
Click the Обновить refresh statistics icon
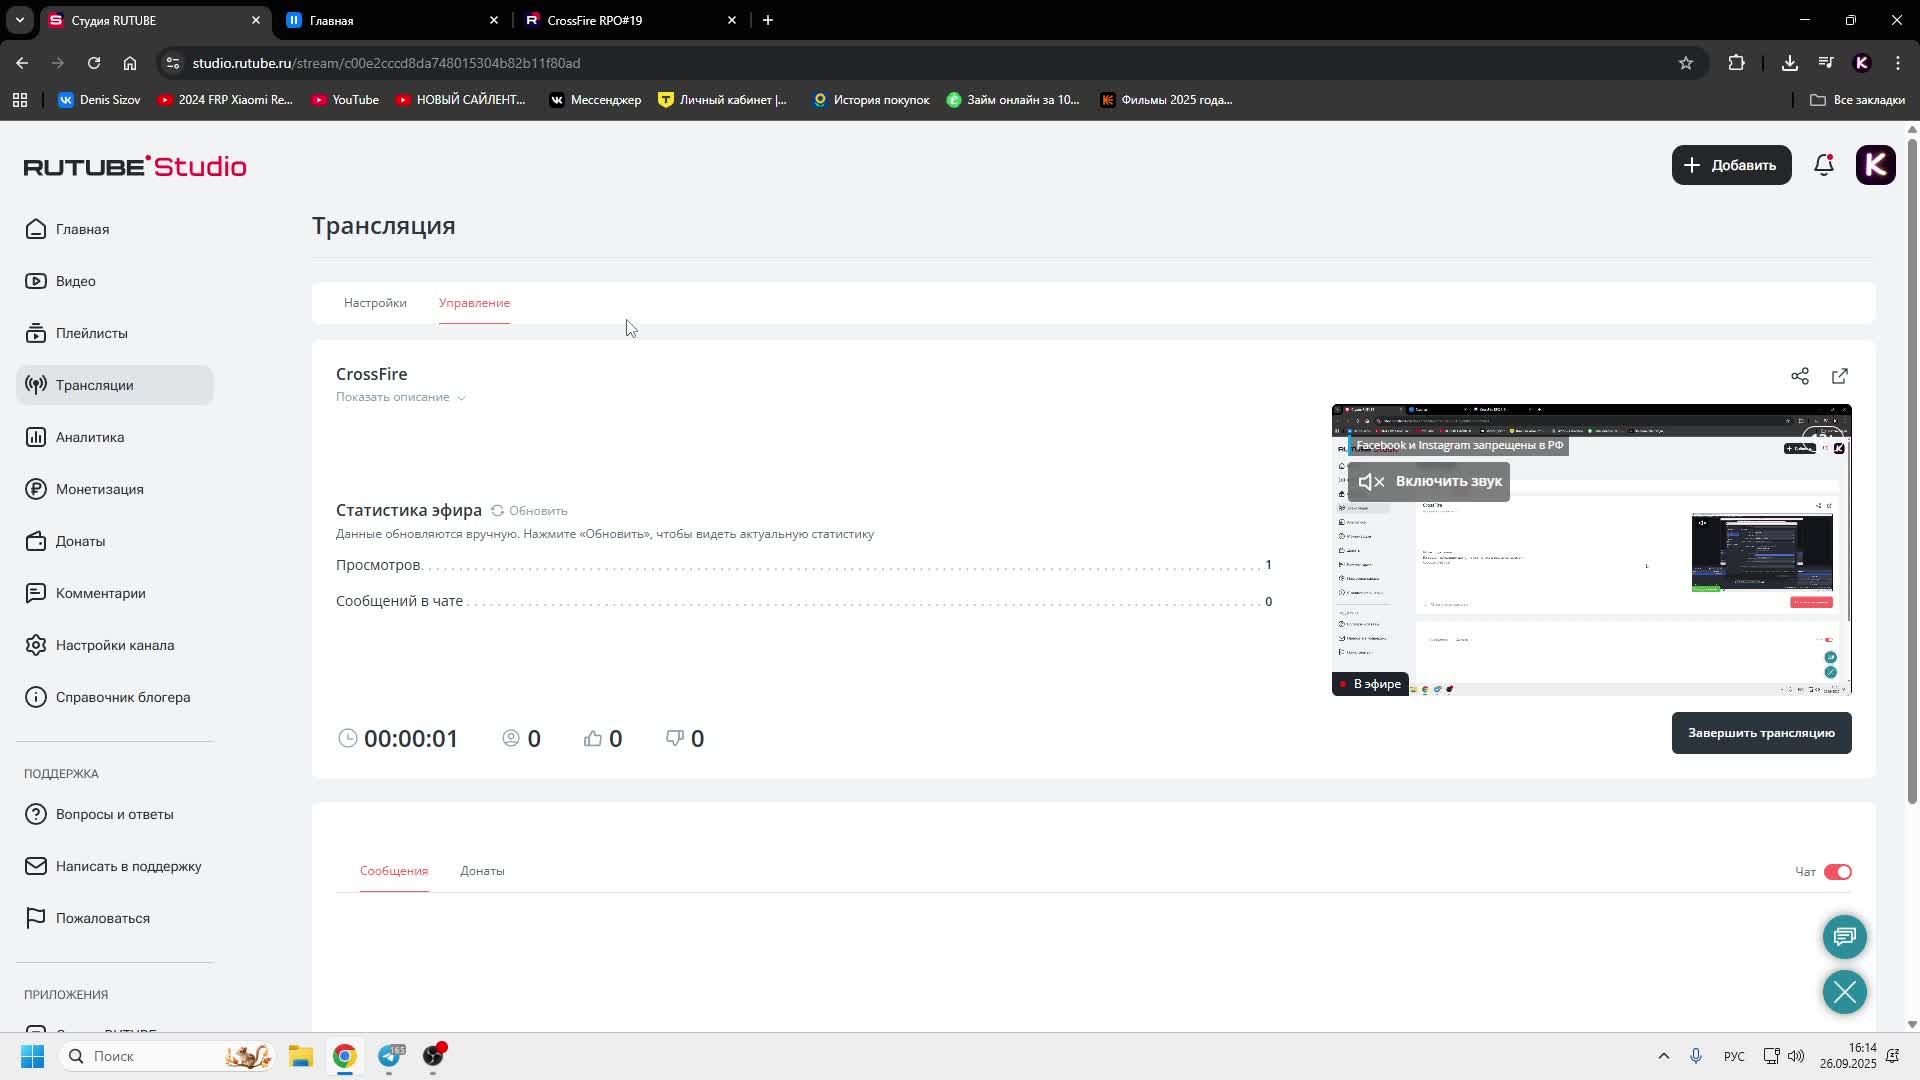[x=497, y=511]
